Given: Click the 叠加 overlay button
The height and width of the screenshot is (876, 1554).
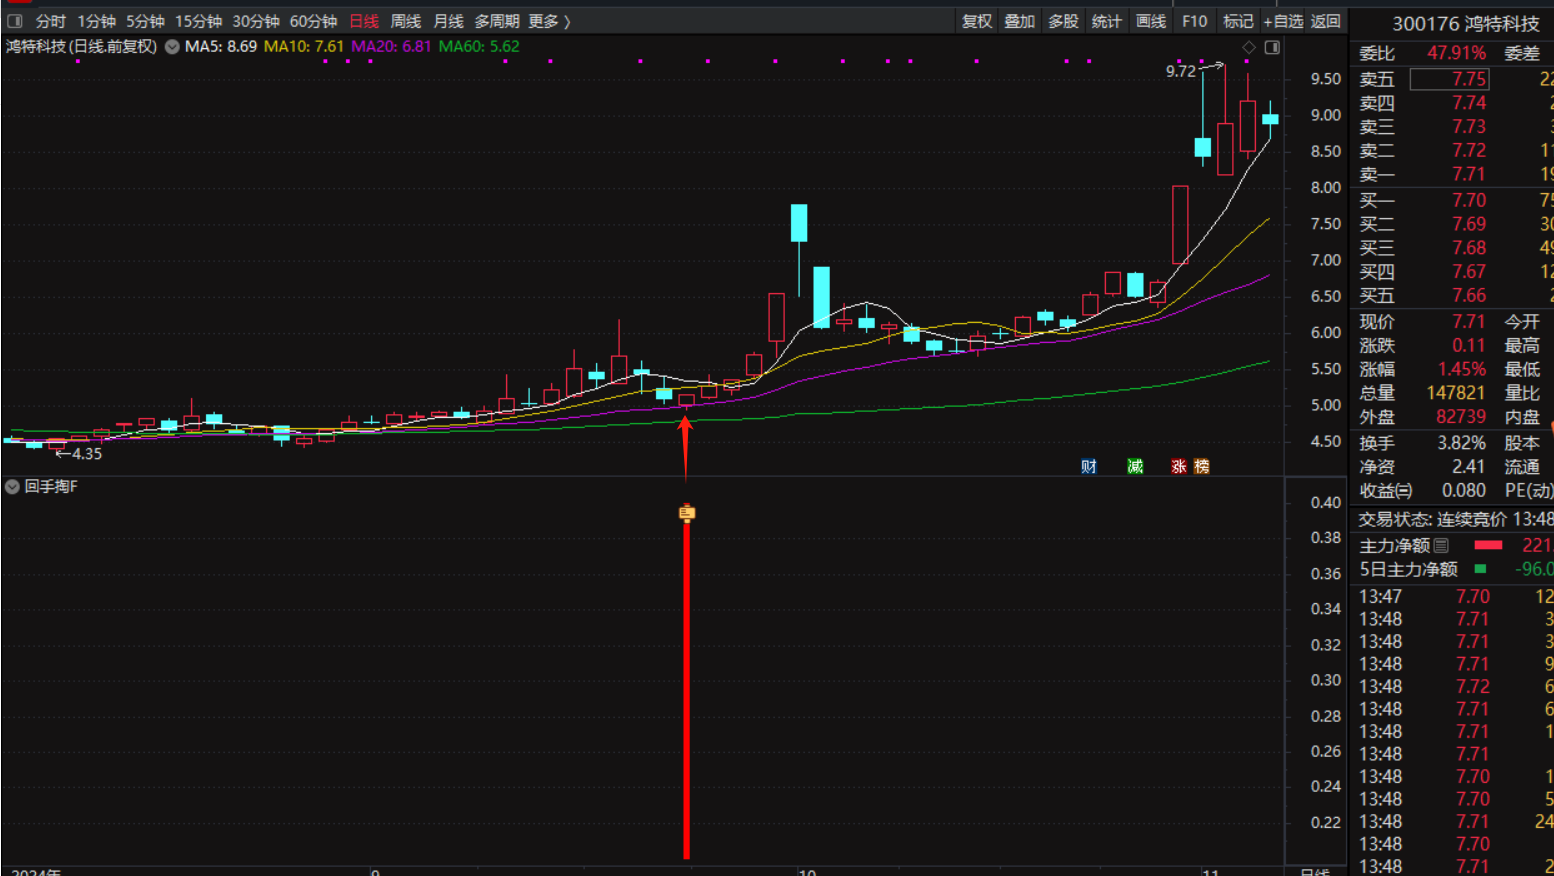Looking at the screenshot, I should 1020,21.
